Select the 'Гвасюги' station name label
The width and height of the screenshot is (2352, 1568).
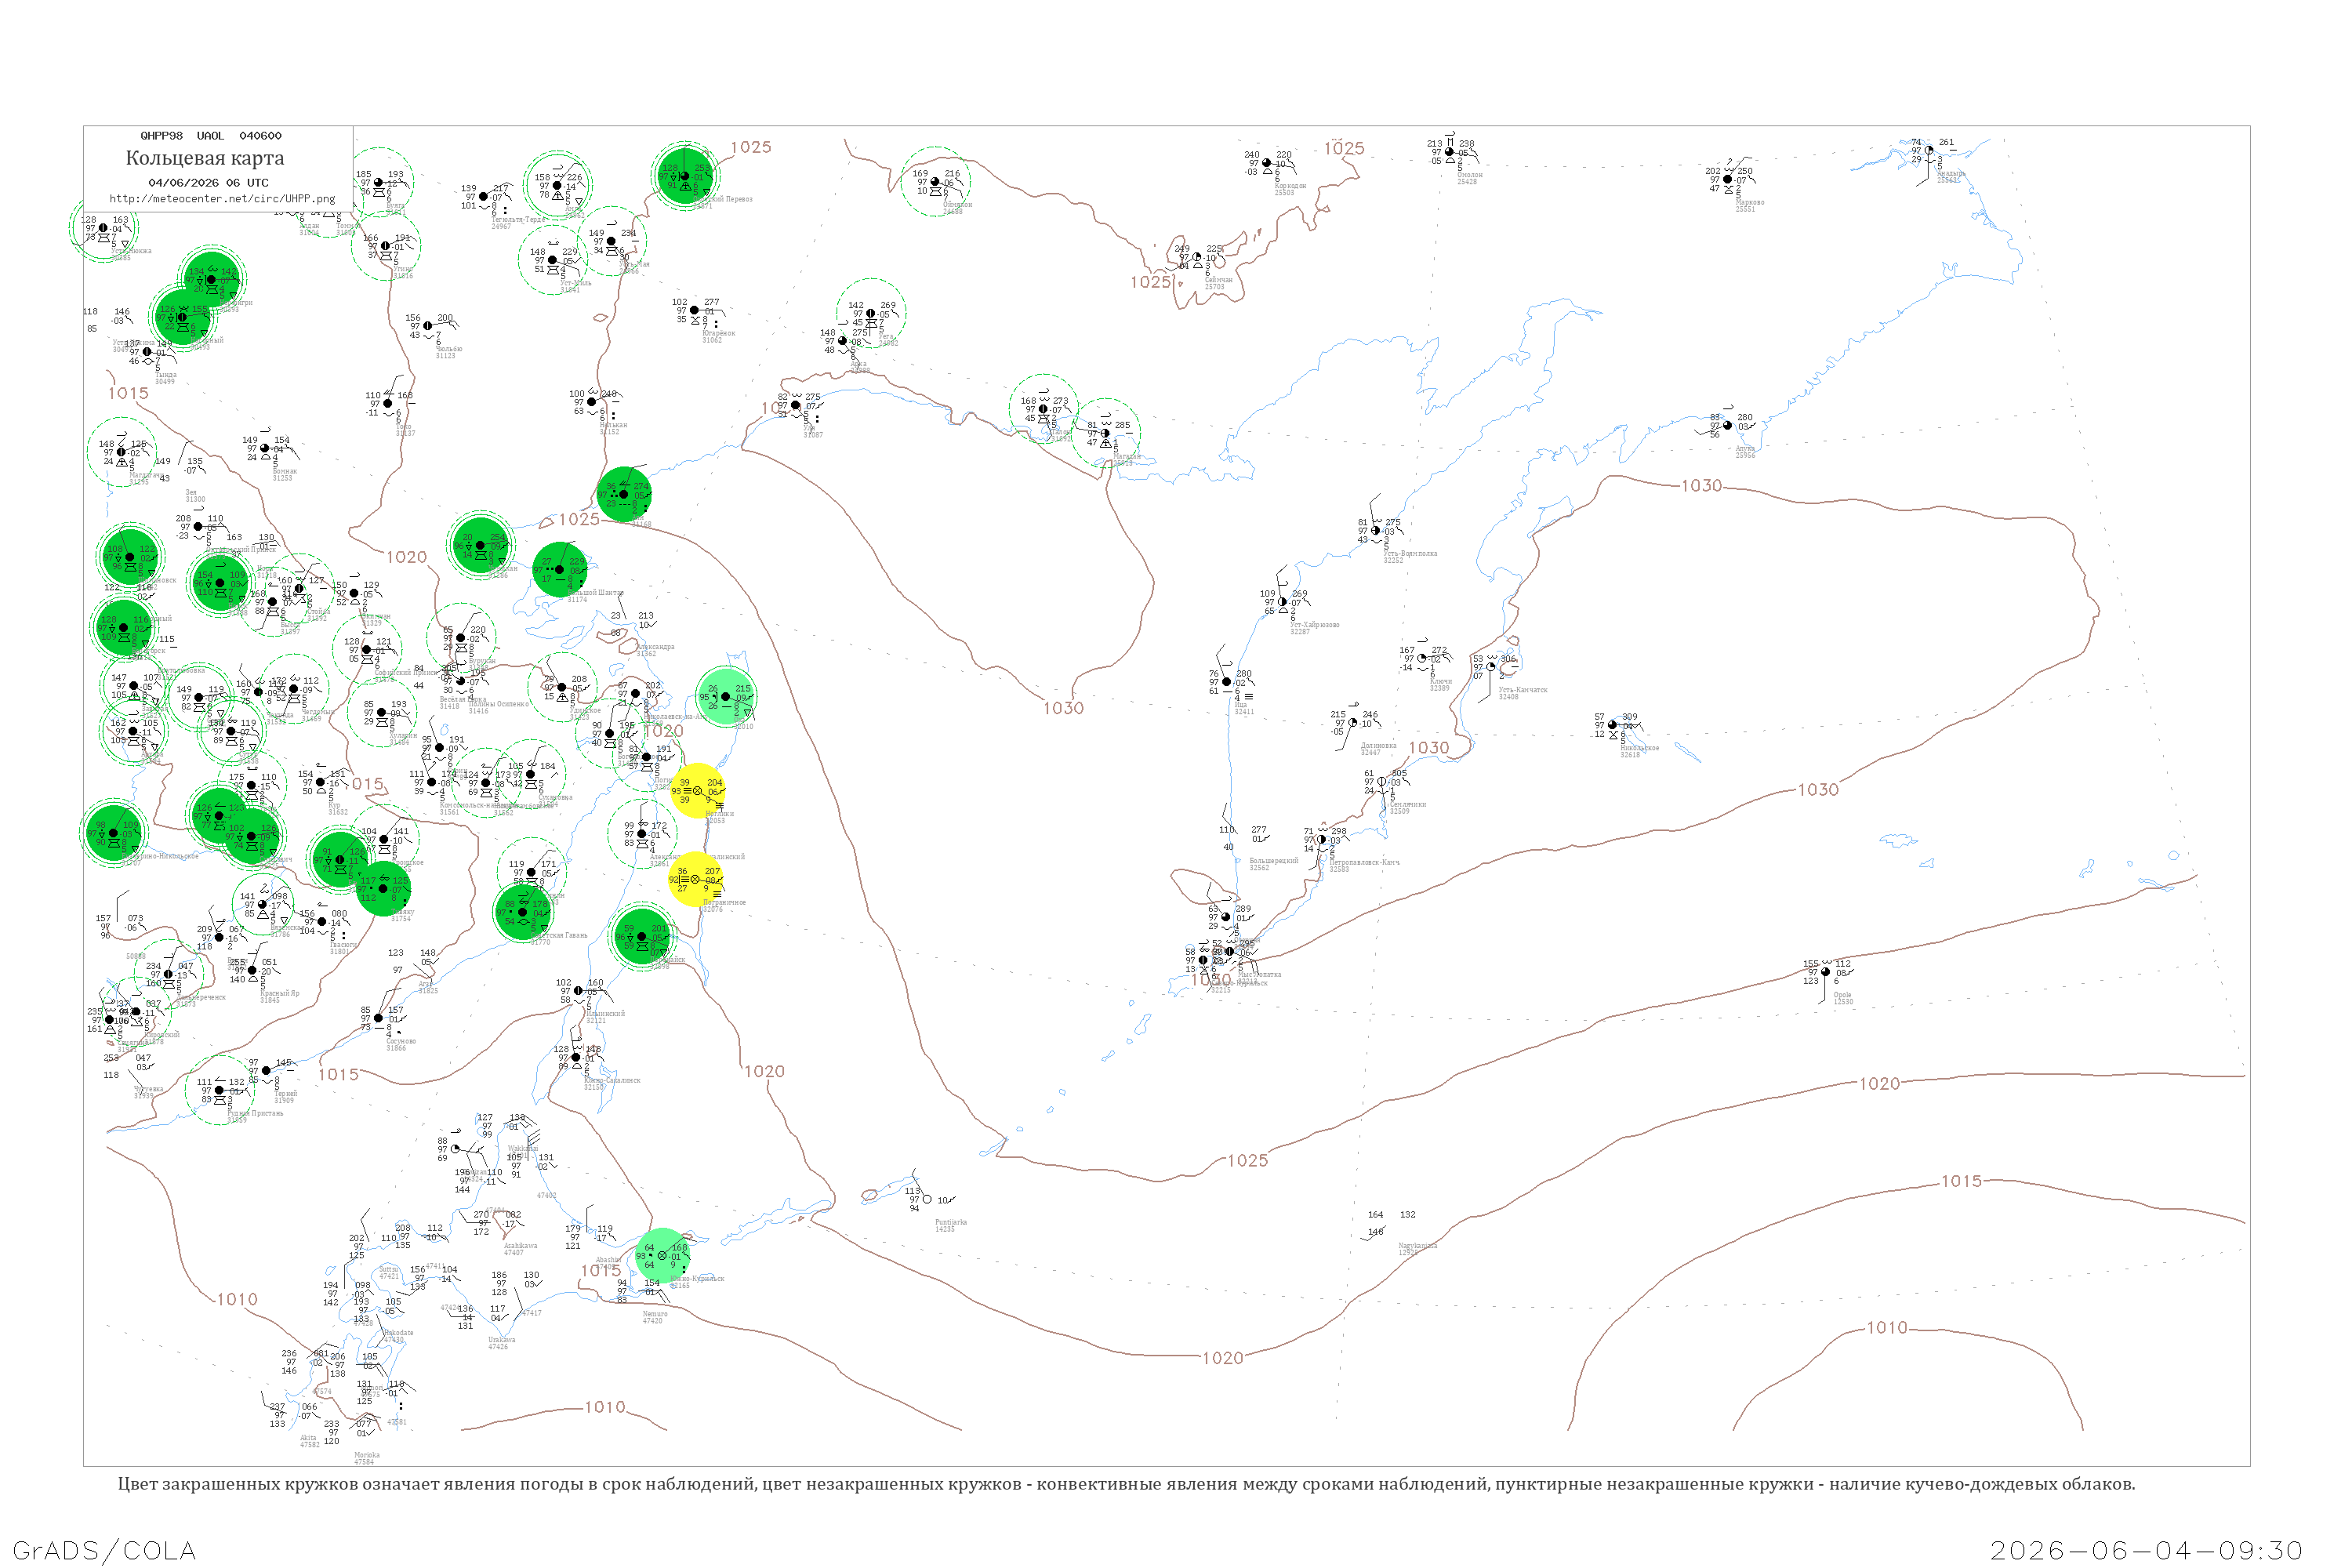(x=343, y=944)
